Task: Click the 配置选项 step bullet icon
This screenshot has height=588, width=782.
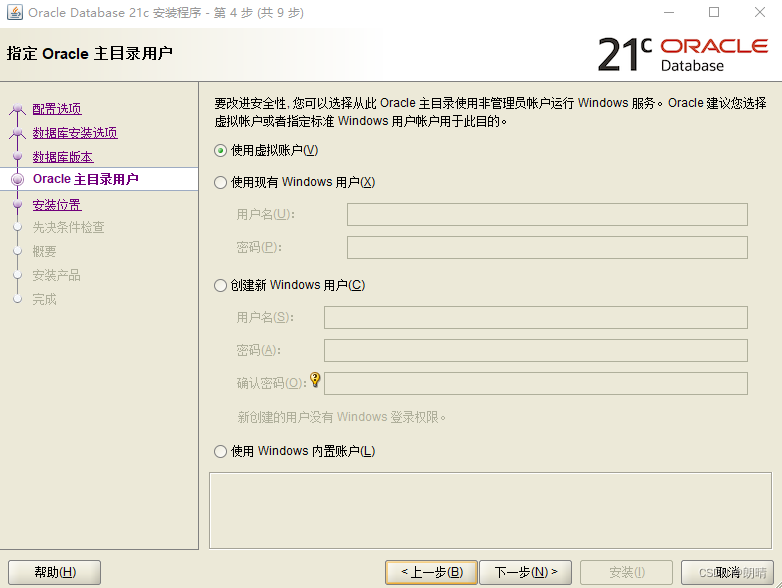Action: 17,108
